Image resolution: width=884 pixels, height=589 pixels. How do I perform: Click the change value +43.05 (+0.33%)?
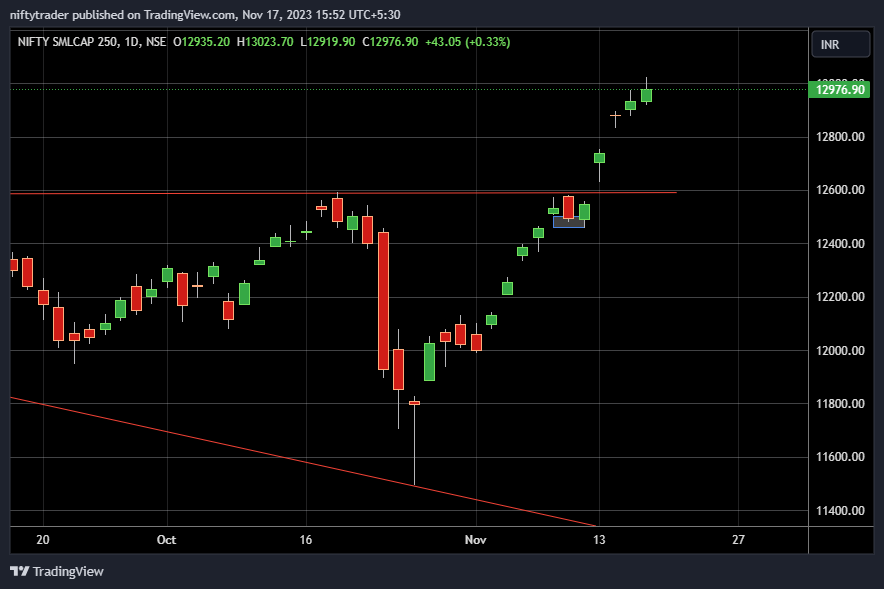[x=467, y=42]
